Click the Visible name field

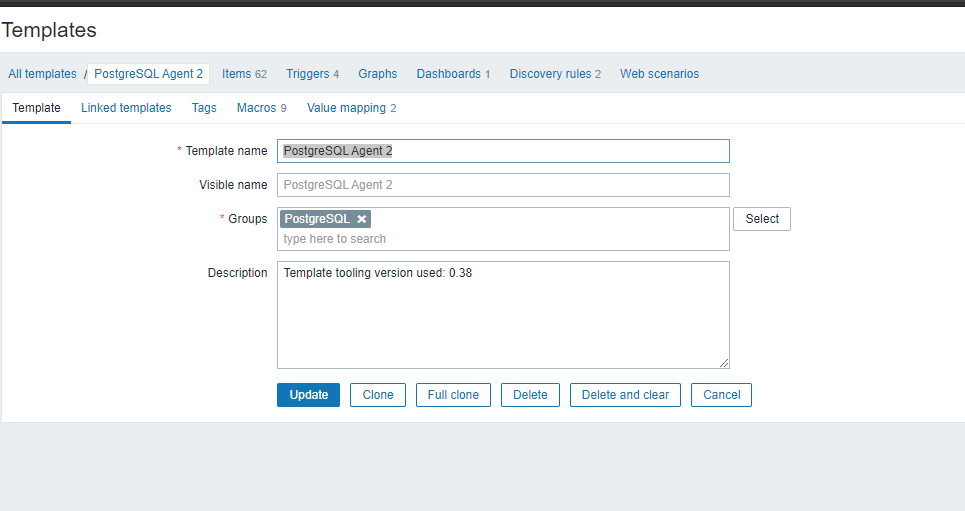[503, 185]
